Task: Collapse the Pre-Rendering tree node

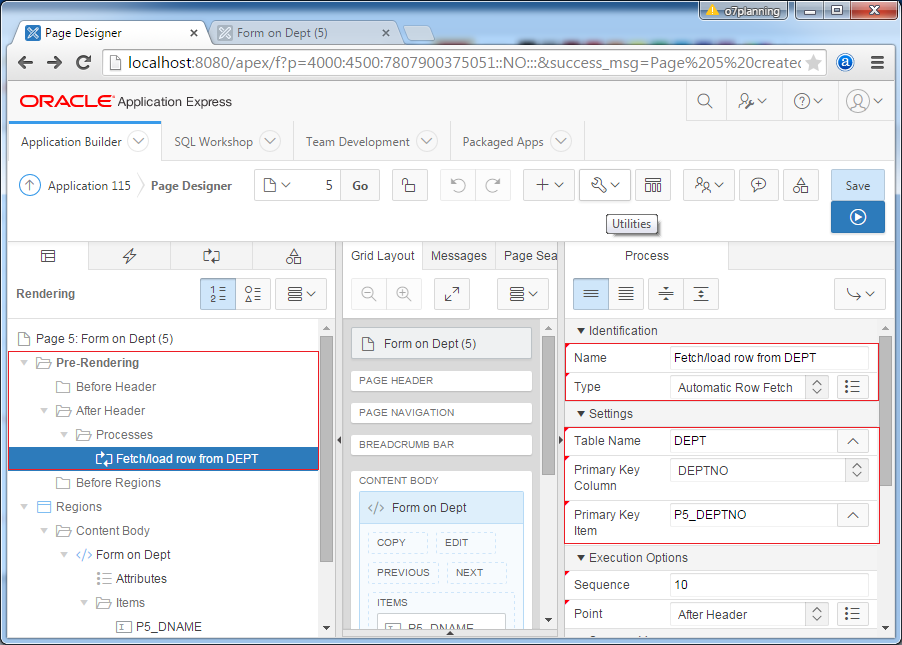Action: coord(24,362)
